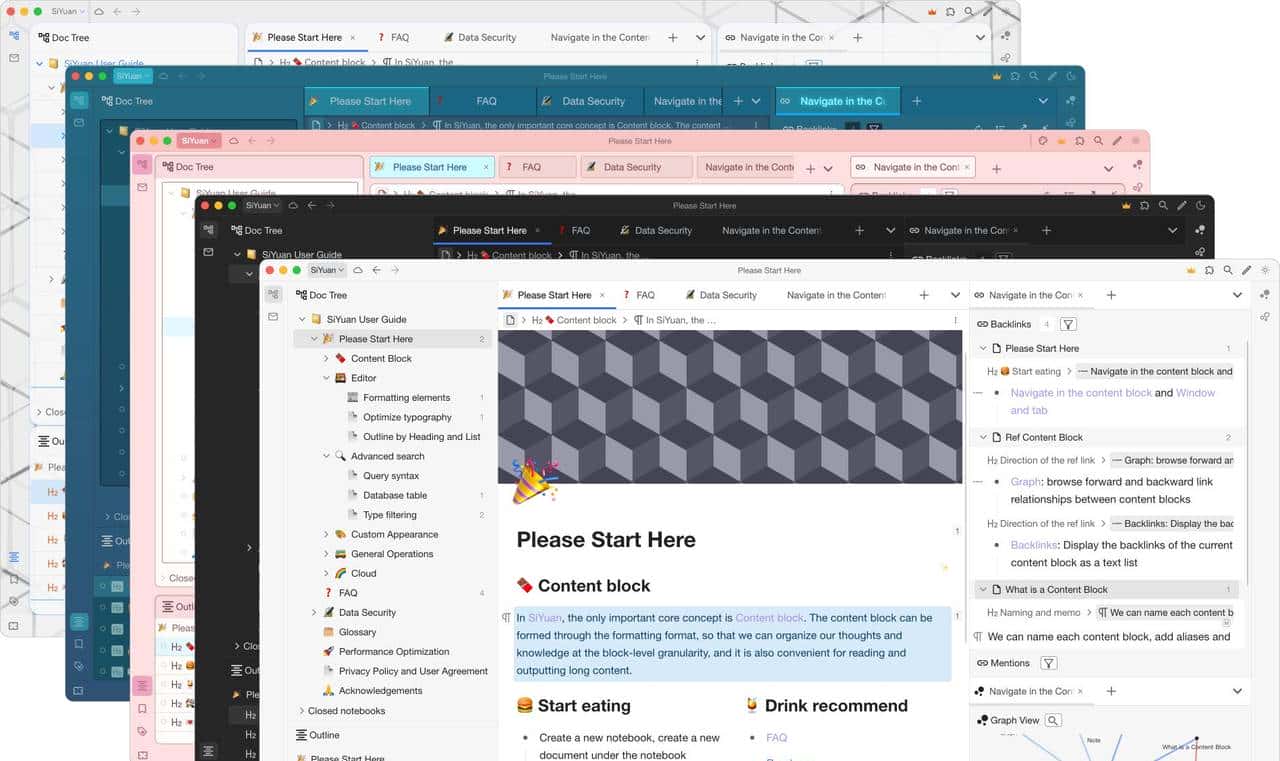Click the search icon in the white back window
The width and height of the screenshot is (1280, 761).
pyautogui.click(x=968, y=12)
